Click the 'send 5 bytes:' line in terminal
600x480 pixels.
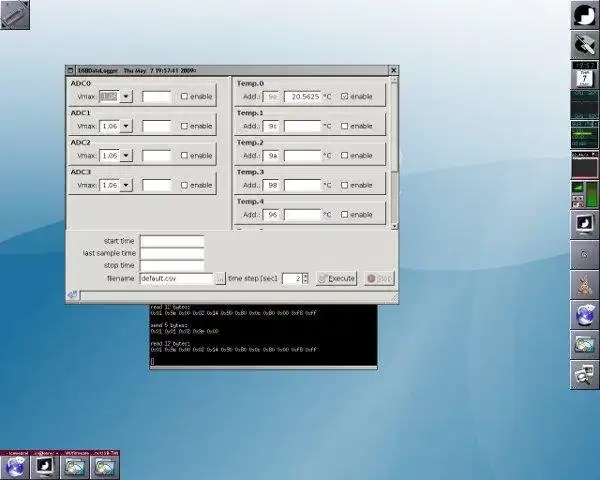[169, 325]
